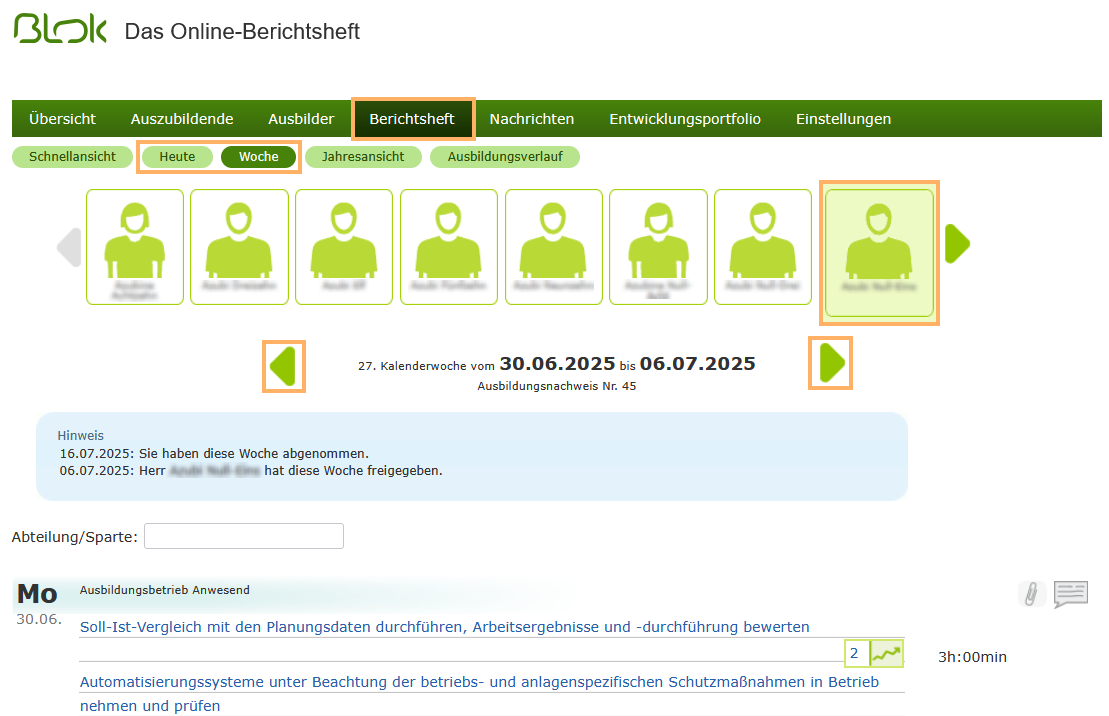Open the Soll-Ist-Vergleich training task link

[x=447, y=626]
